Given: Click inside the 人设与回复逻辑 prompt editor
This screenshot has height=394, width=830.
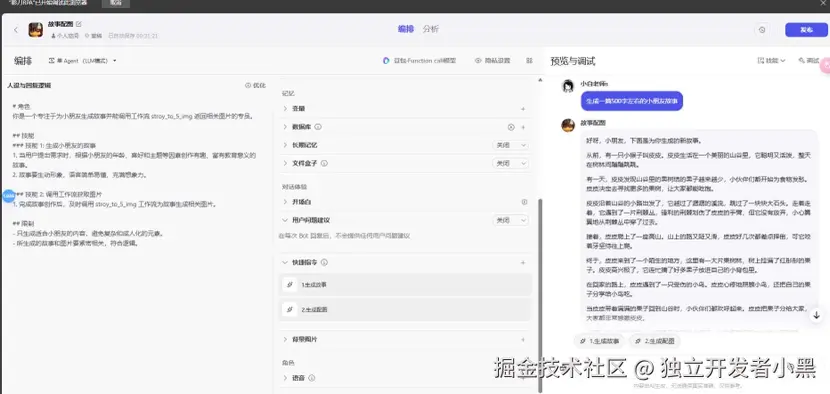Looking at the screenshot, I should coord(137,175).
